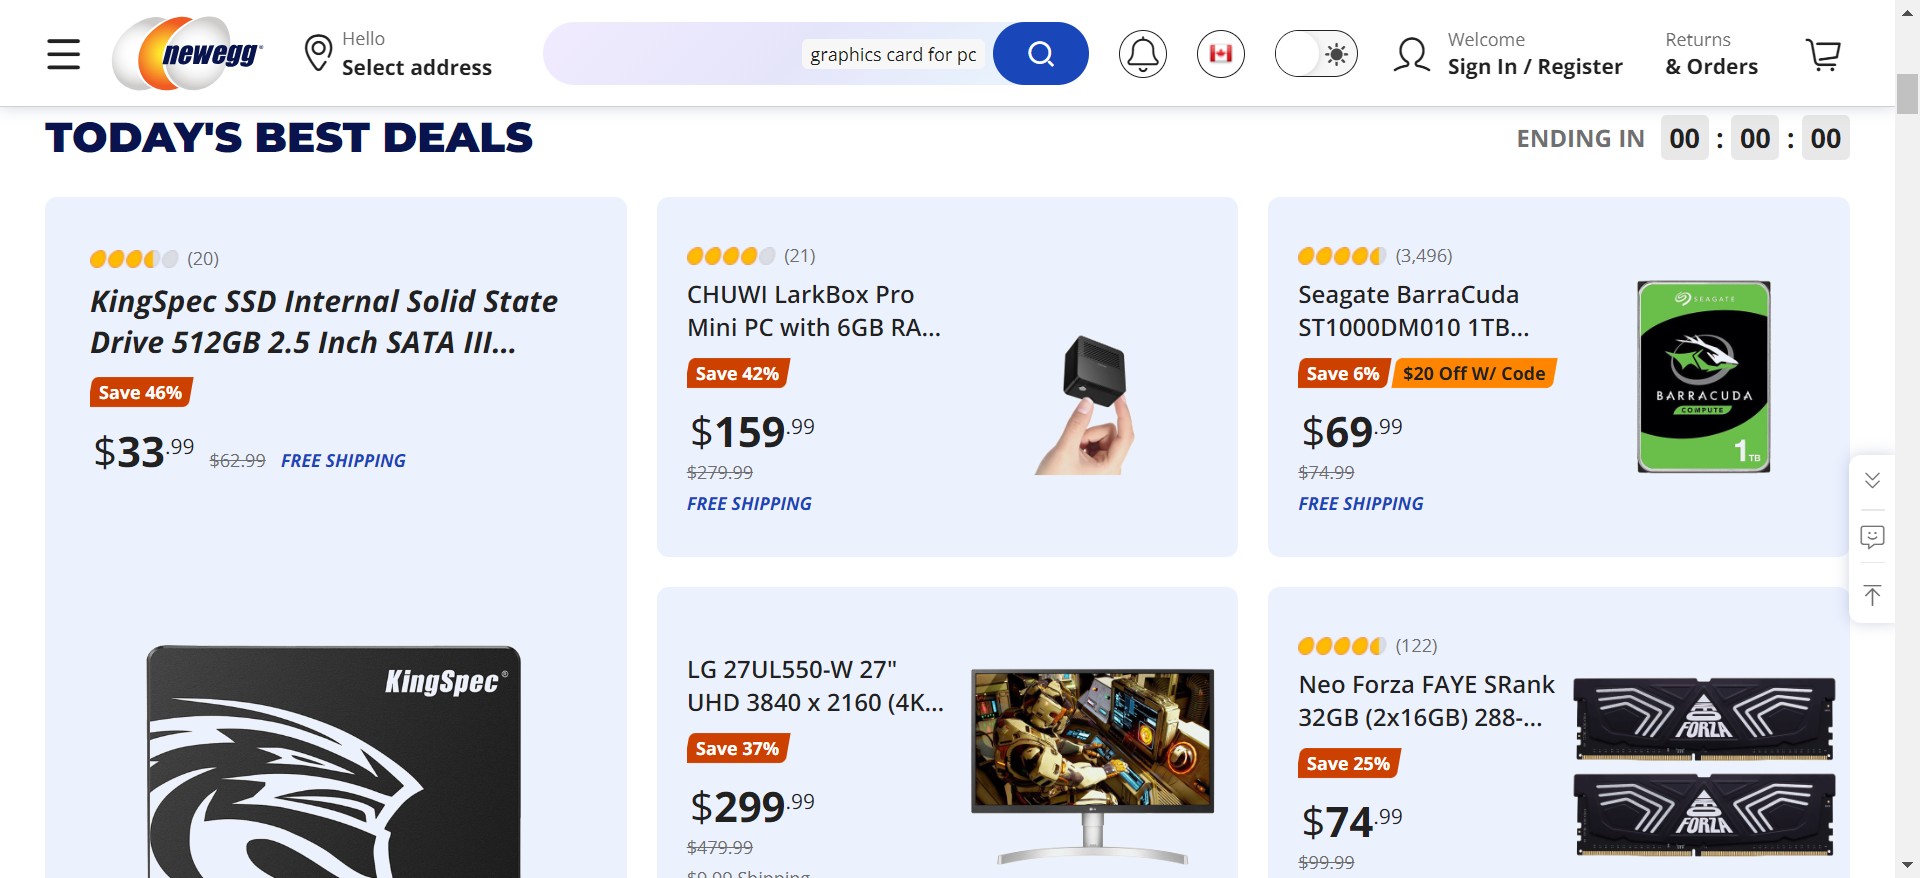Expand the double-chevron side panel arrow
This screenshot has height=878, width=1920.
pyautogui.click(x=1872, y=480)
